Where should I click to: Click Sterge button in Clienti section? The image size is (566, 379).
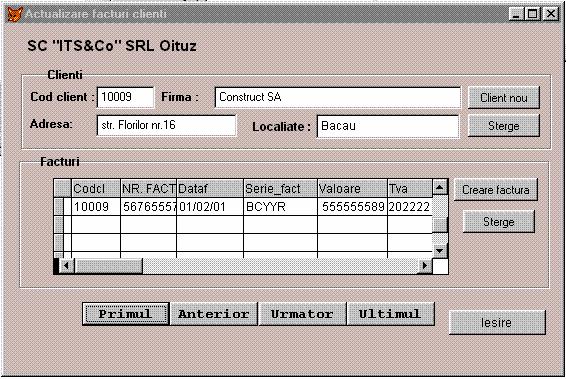tap(504, 126)
